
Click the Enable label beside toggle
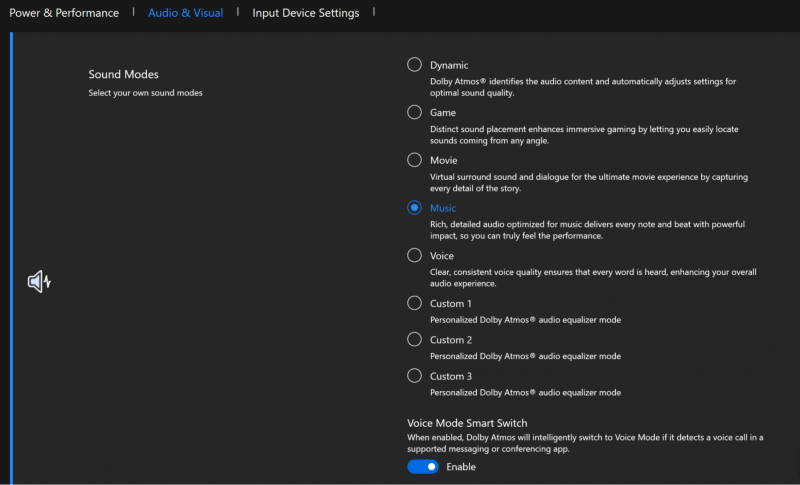coord(461,467)
